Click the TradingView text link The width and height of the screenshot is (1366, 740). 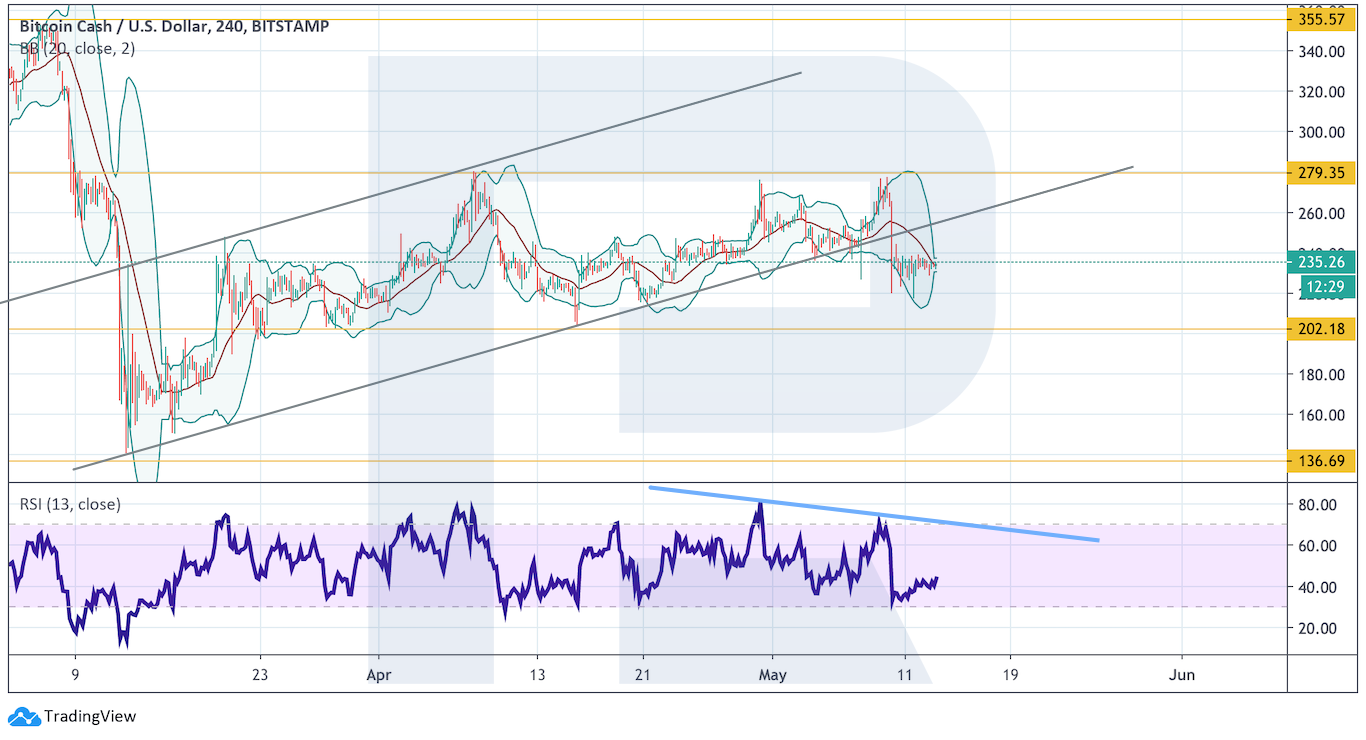point(89,716)
